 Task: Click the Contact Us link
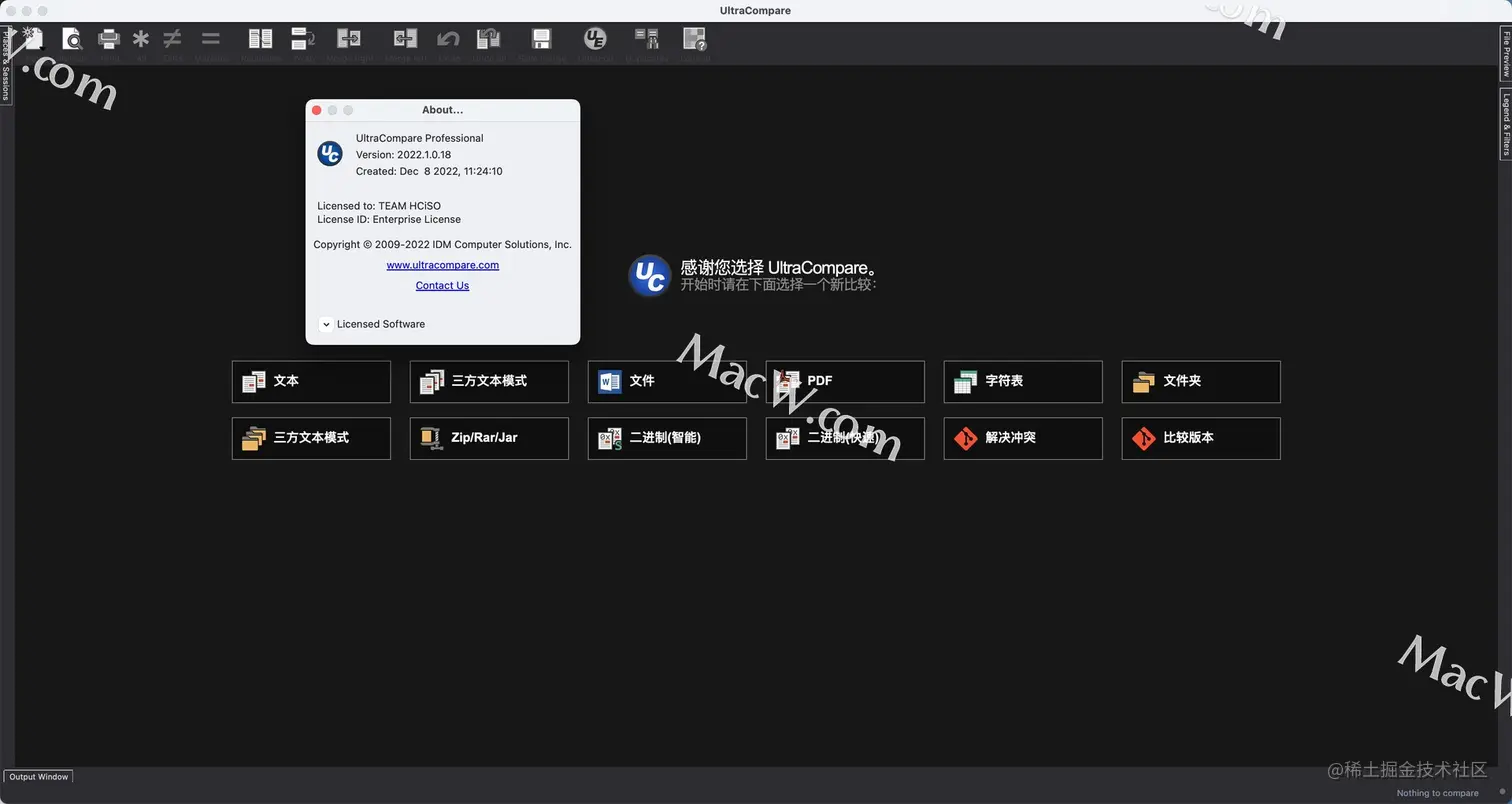coord(442,286)
